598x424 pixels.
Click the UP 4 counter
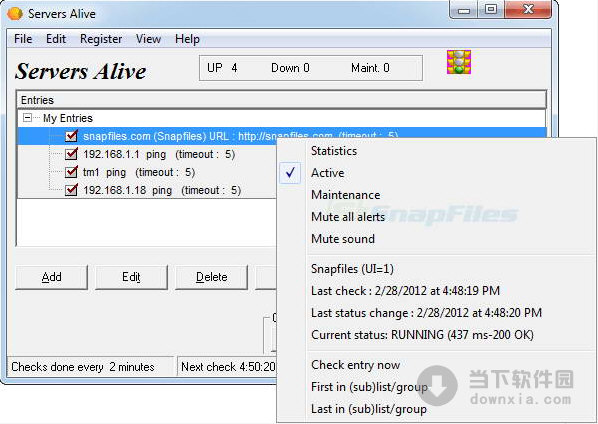[x=222, y=68]
